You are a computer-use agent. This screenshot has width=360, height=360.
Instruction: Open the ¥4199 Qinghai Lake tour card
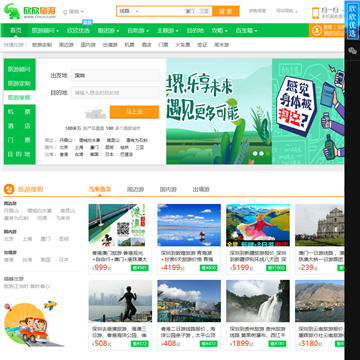point(189,239)
